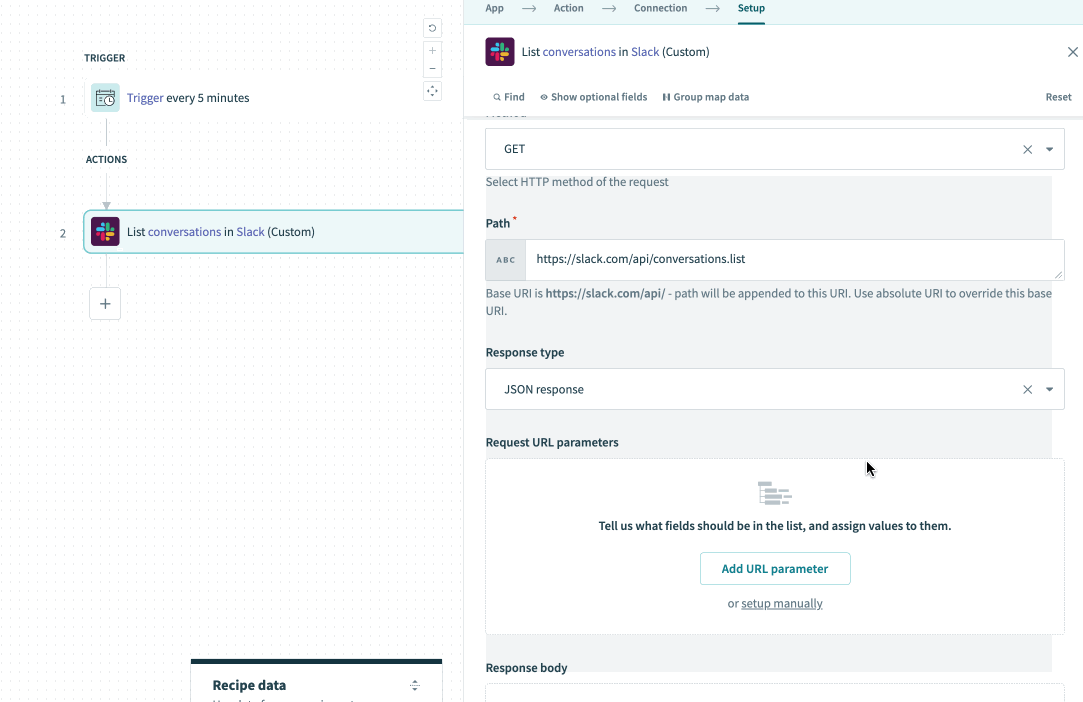Select the App tab in the breadcrumb
This screenshot has width=1083, height=702.
(x=494, y=7)
